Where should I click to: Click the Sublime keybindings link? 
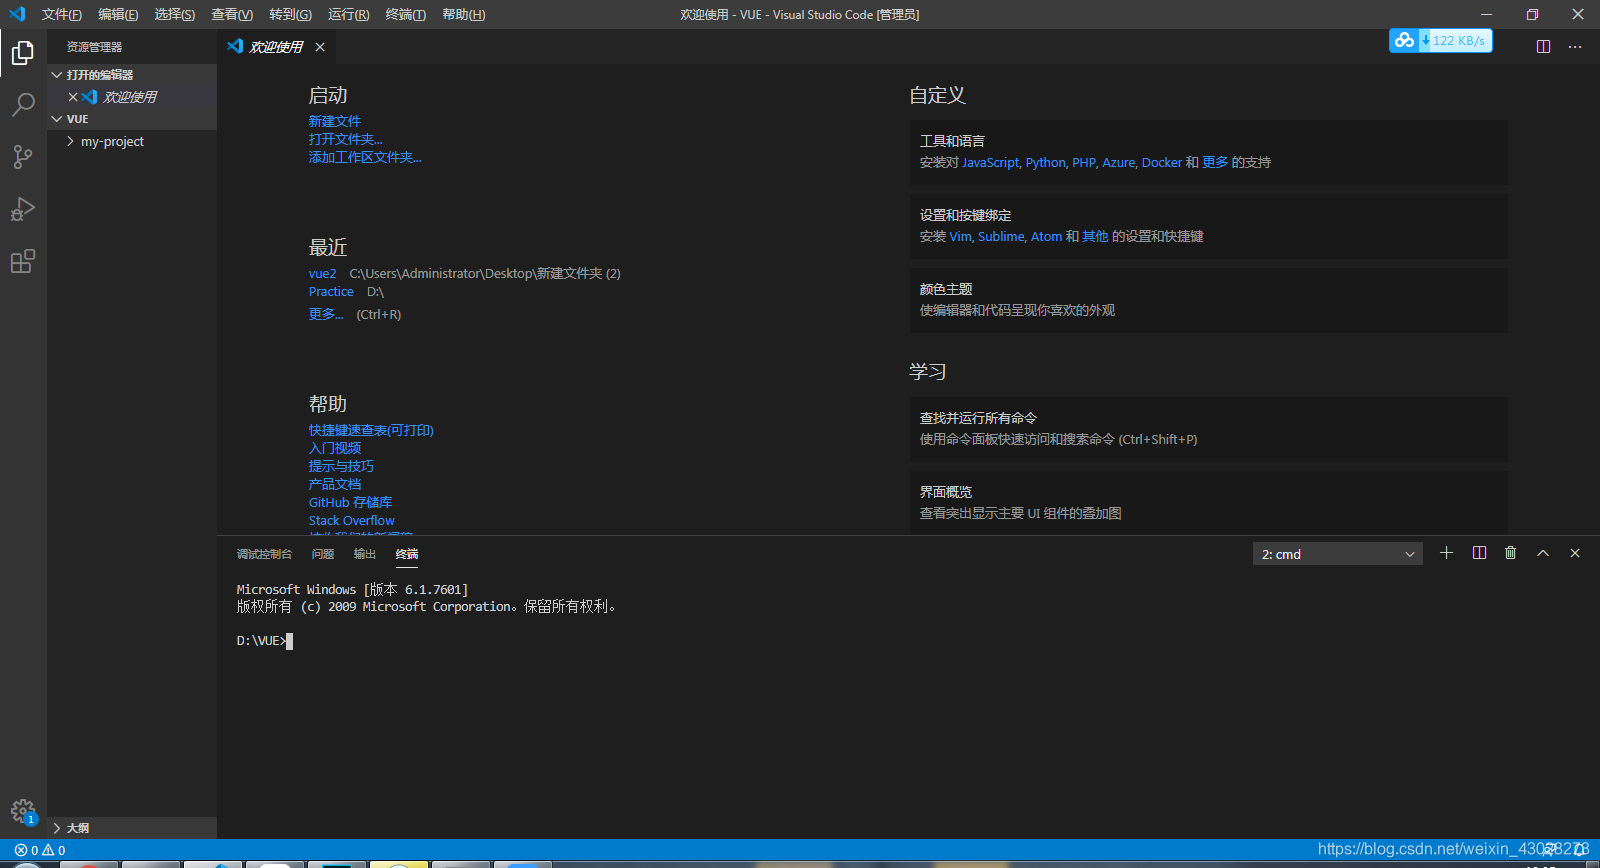(x=1001, y=237)
